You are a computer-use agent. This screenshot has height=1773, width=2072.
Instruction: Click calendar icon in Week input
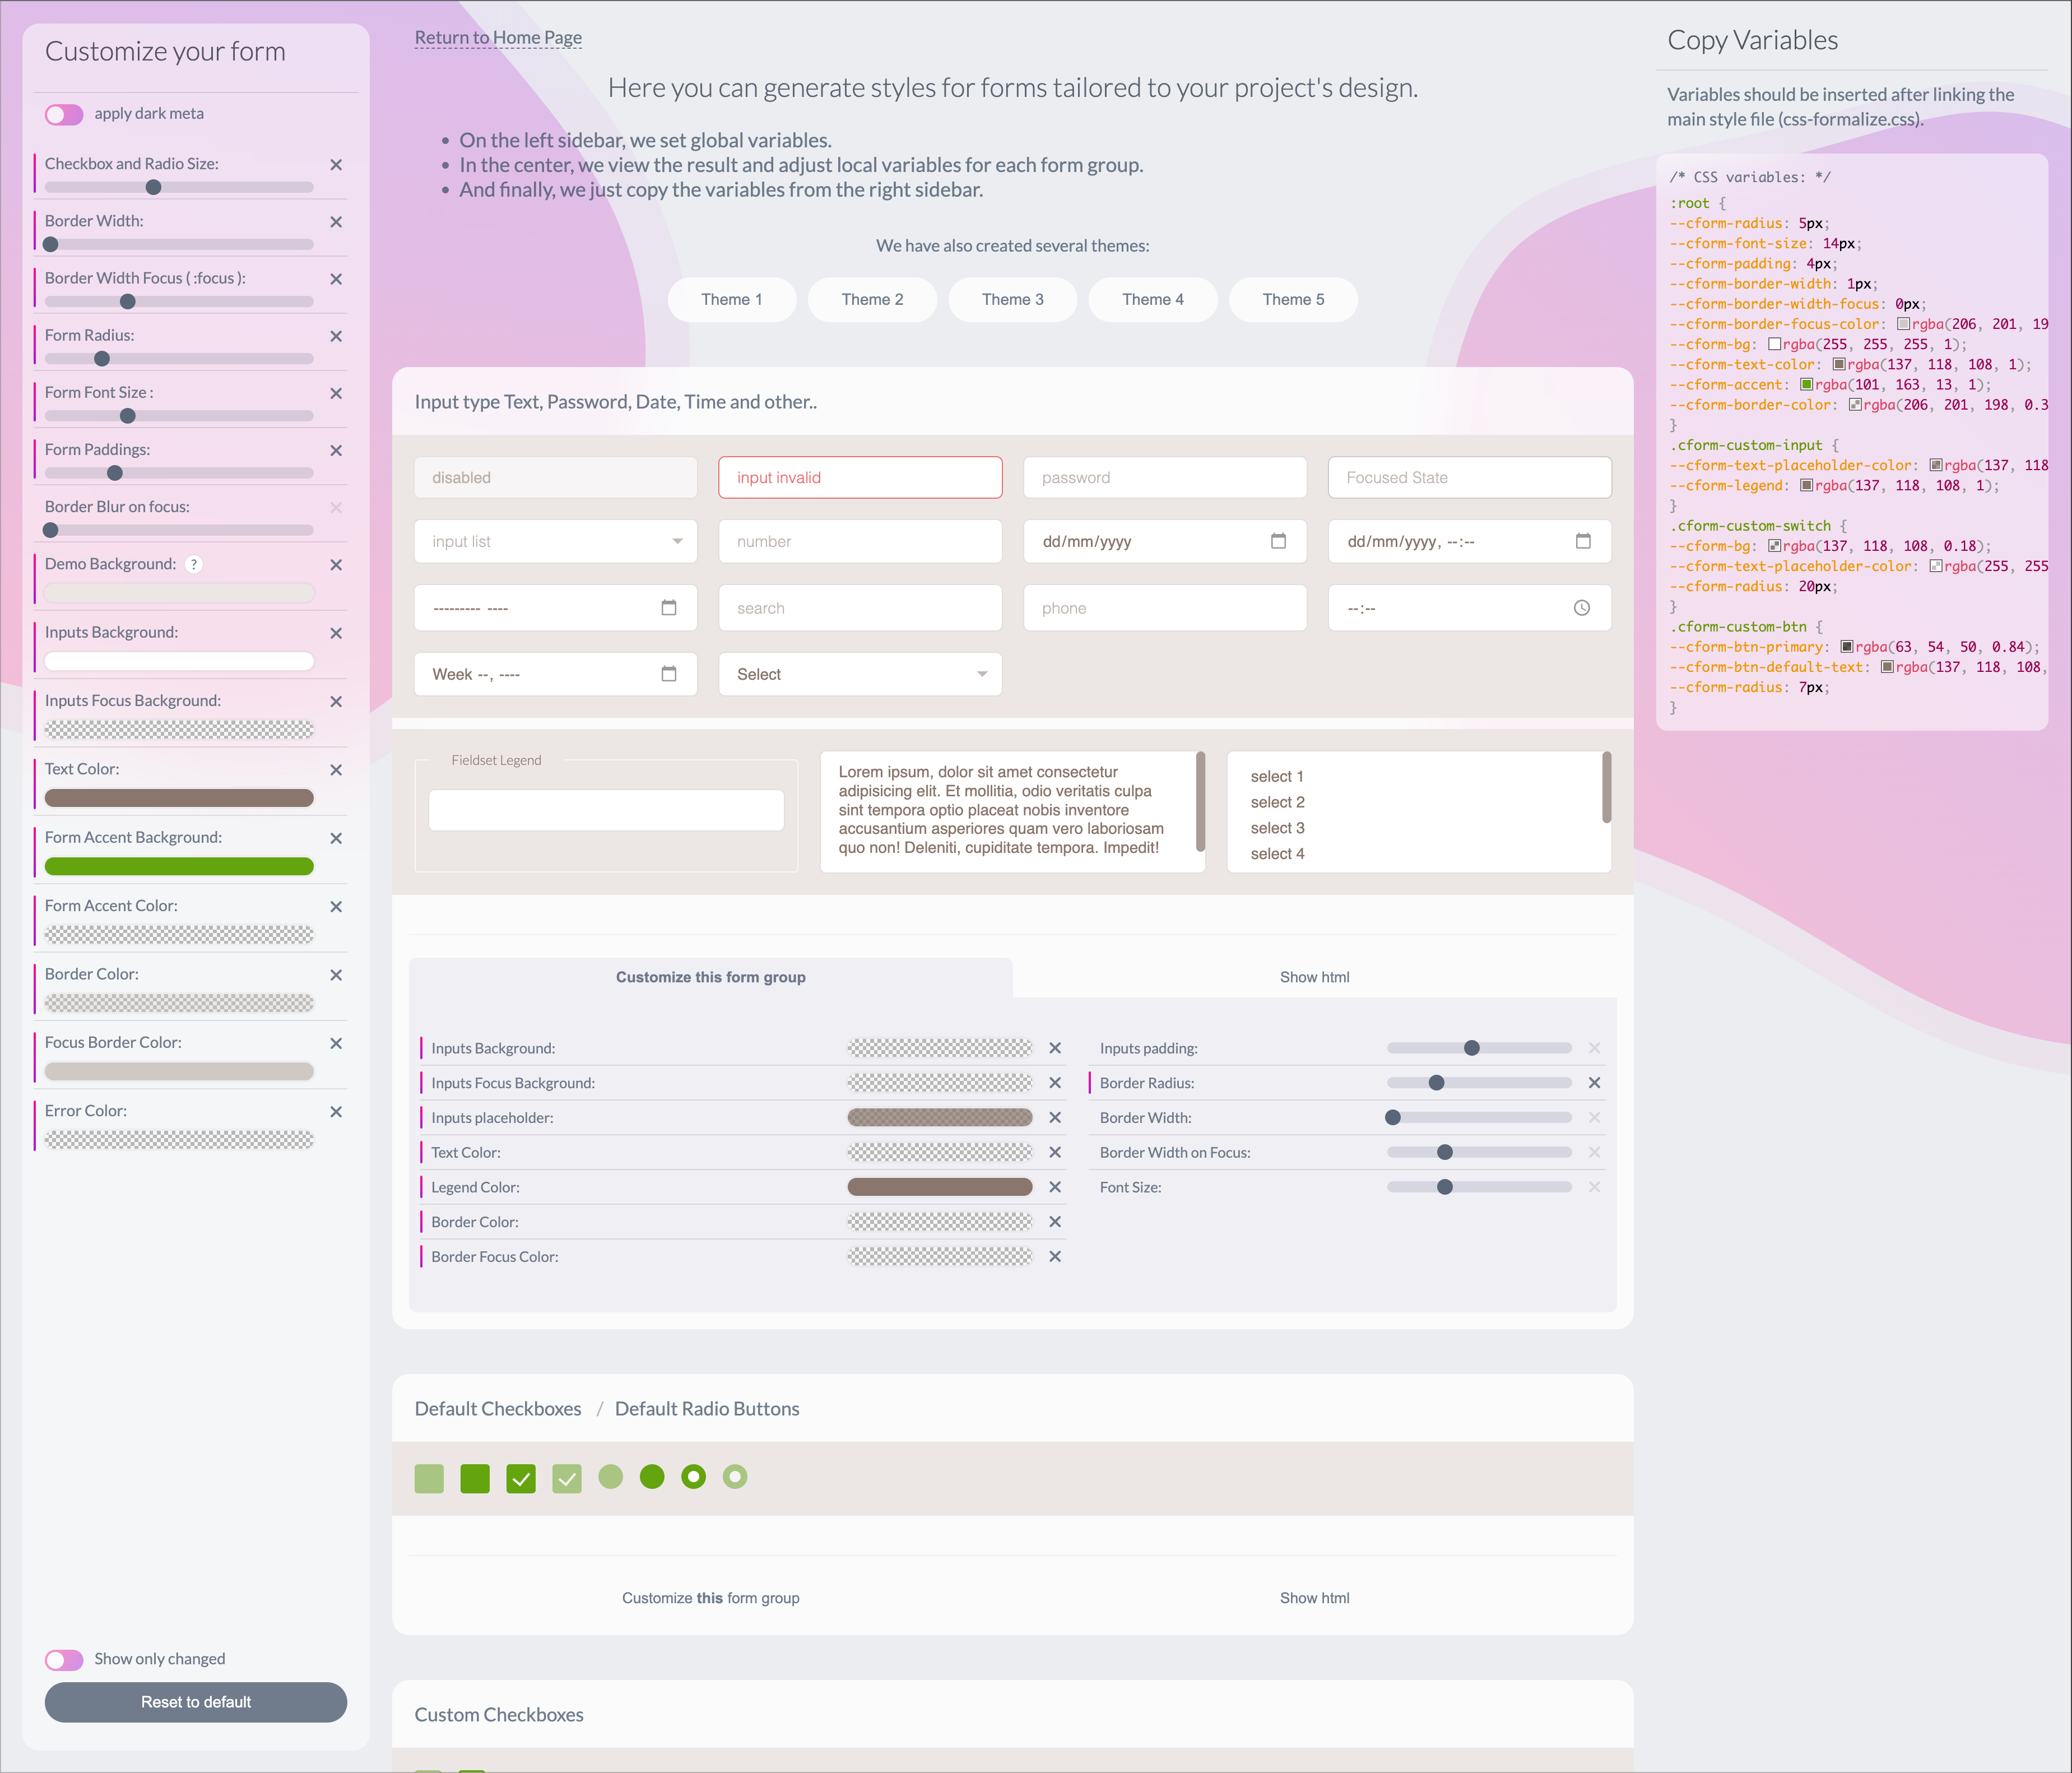point(669,674)
